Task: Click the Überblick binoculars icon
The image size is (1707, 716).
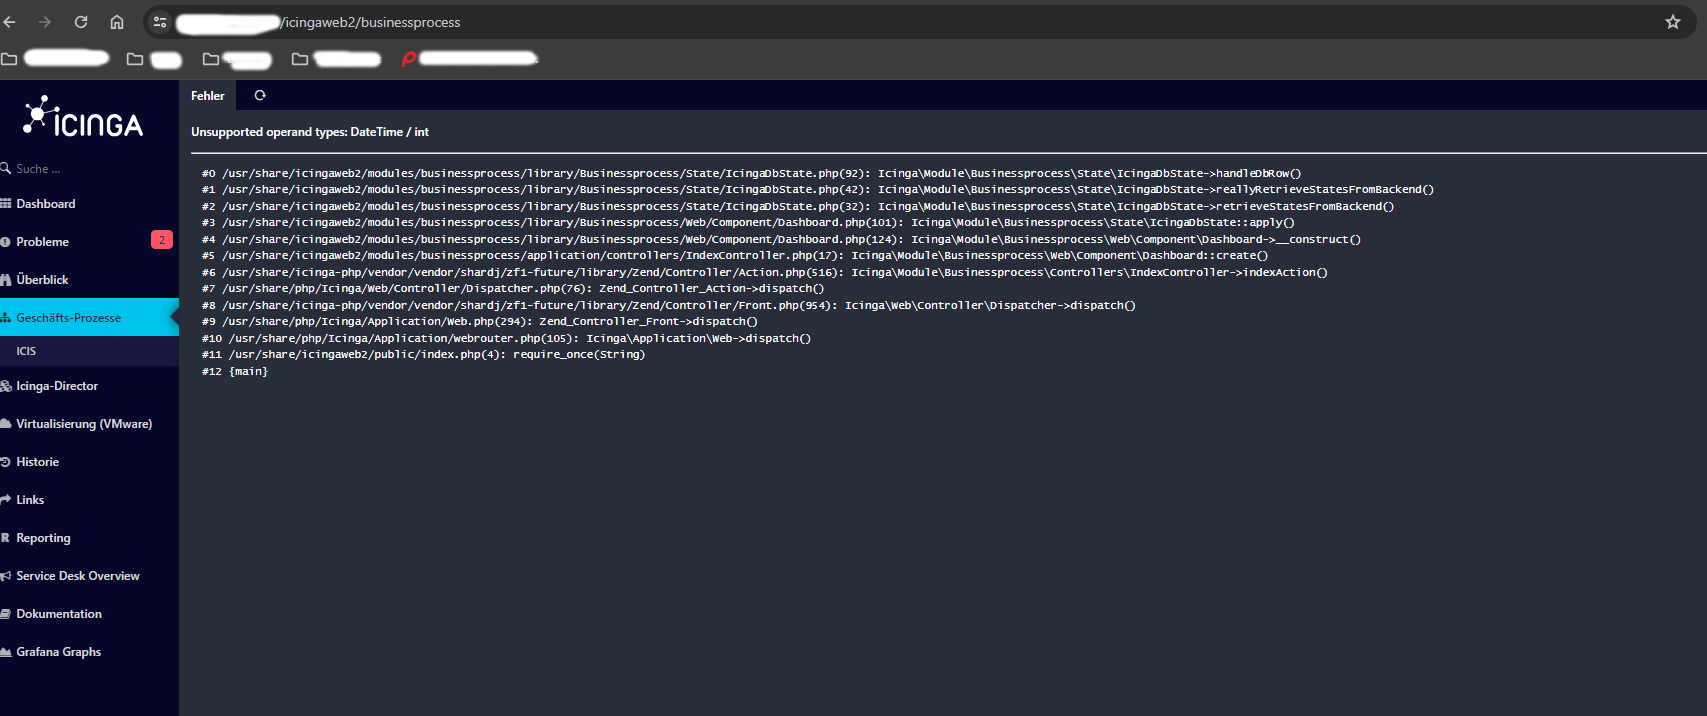Action: [x=5, y=280]
